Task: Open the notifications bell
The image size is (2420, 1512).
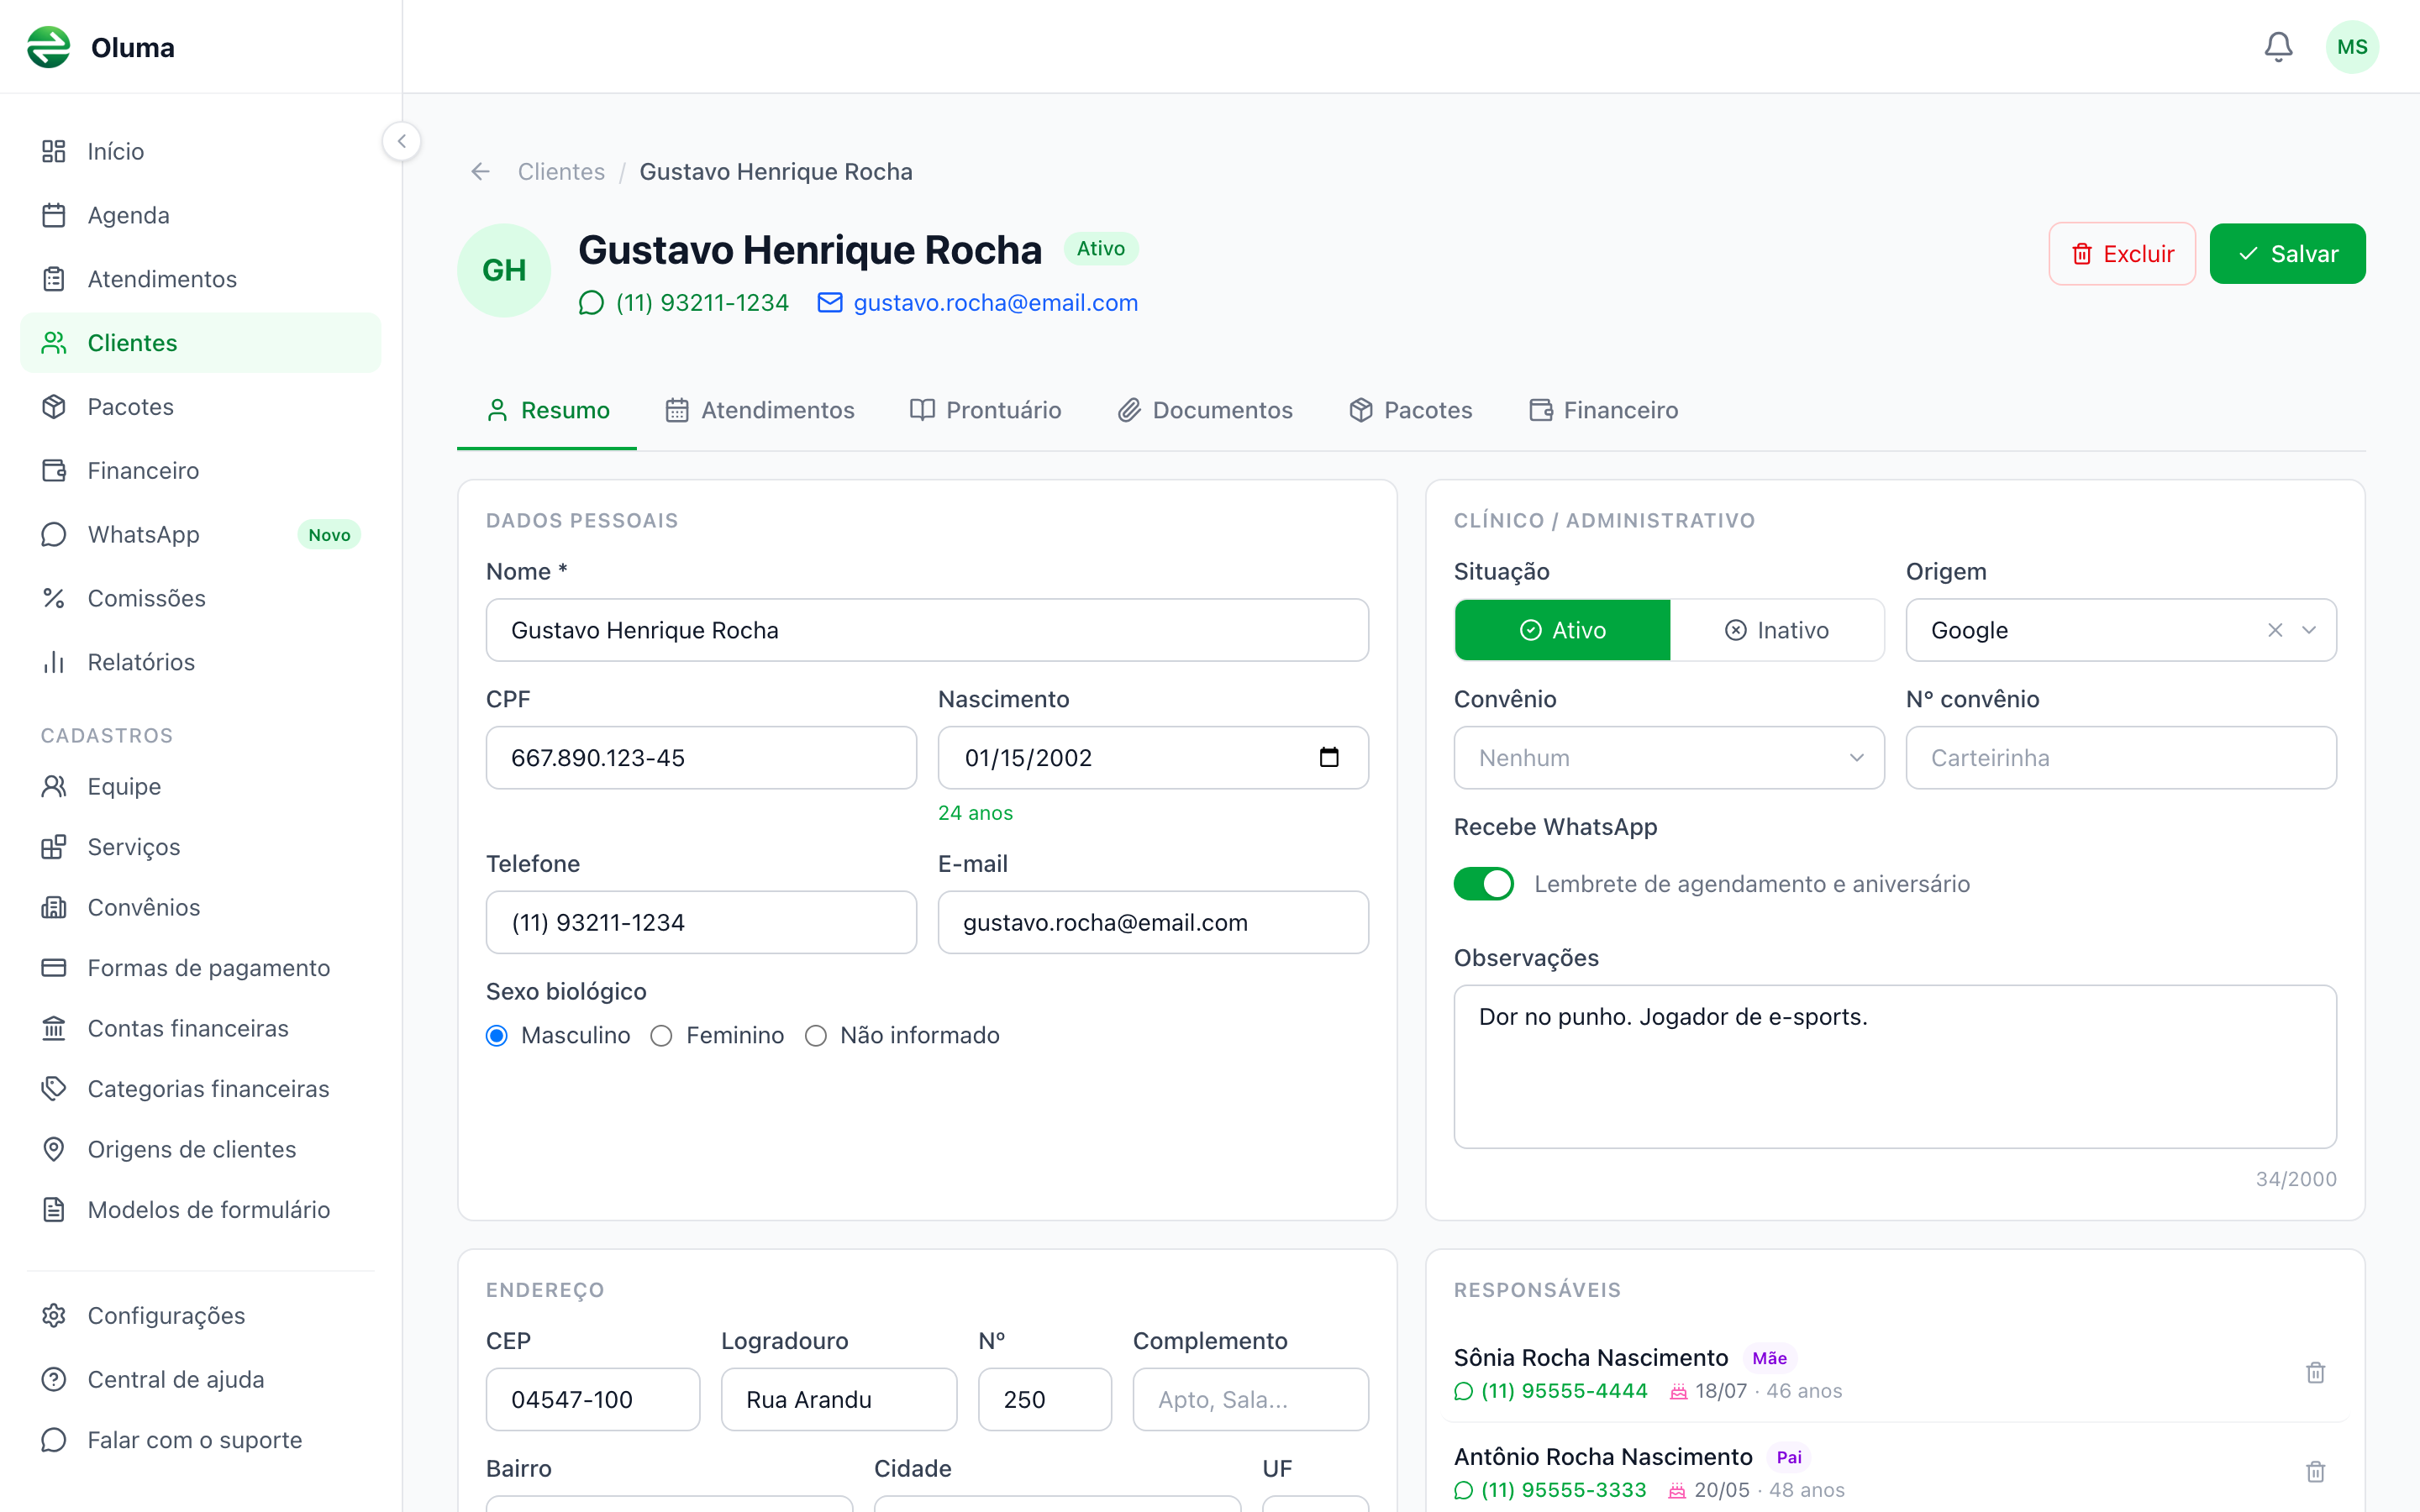Action: (x=2278, y=47)
